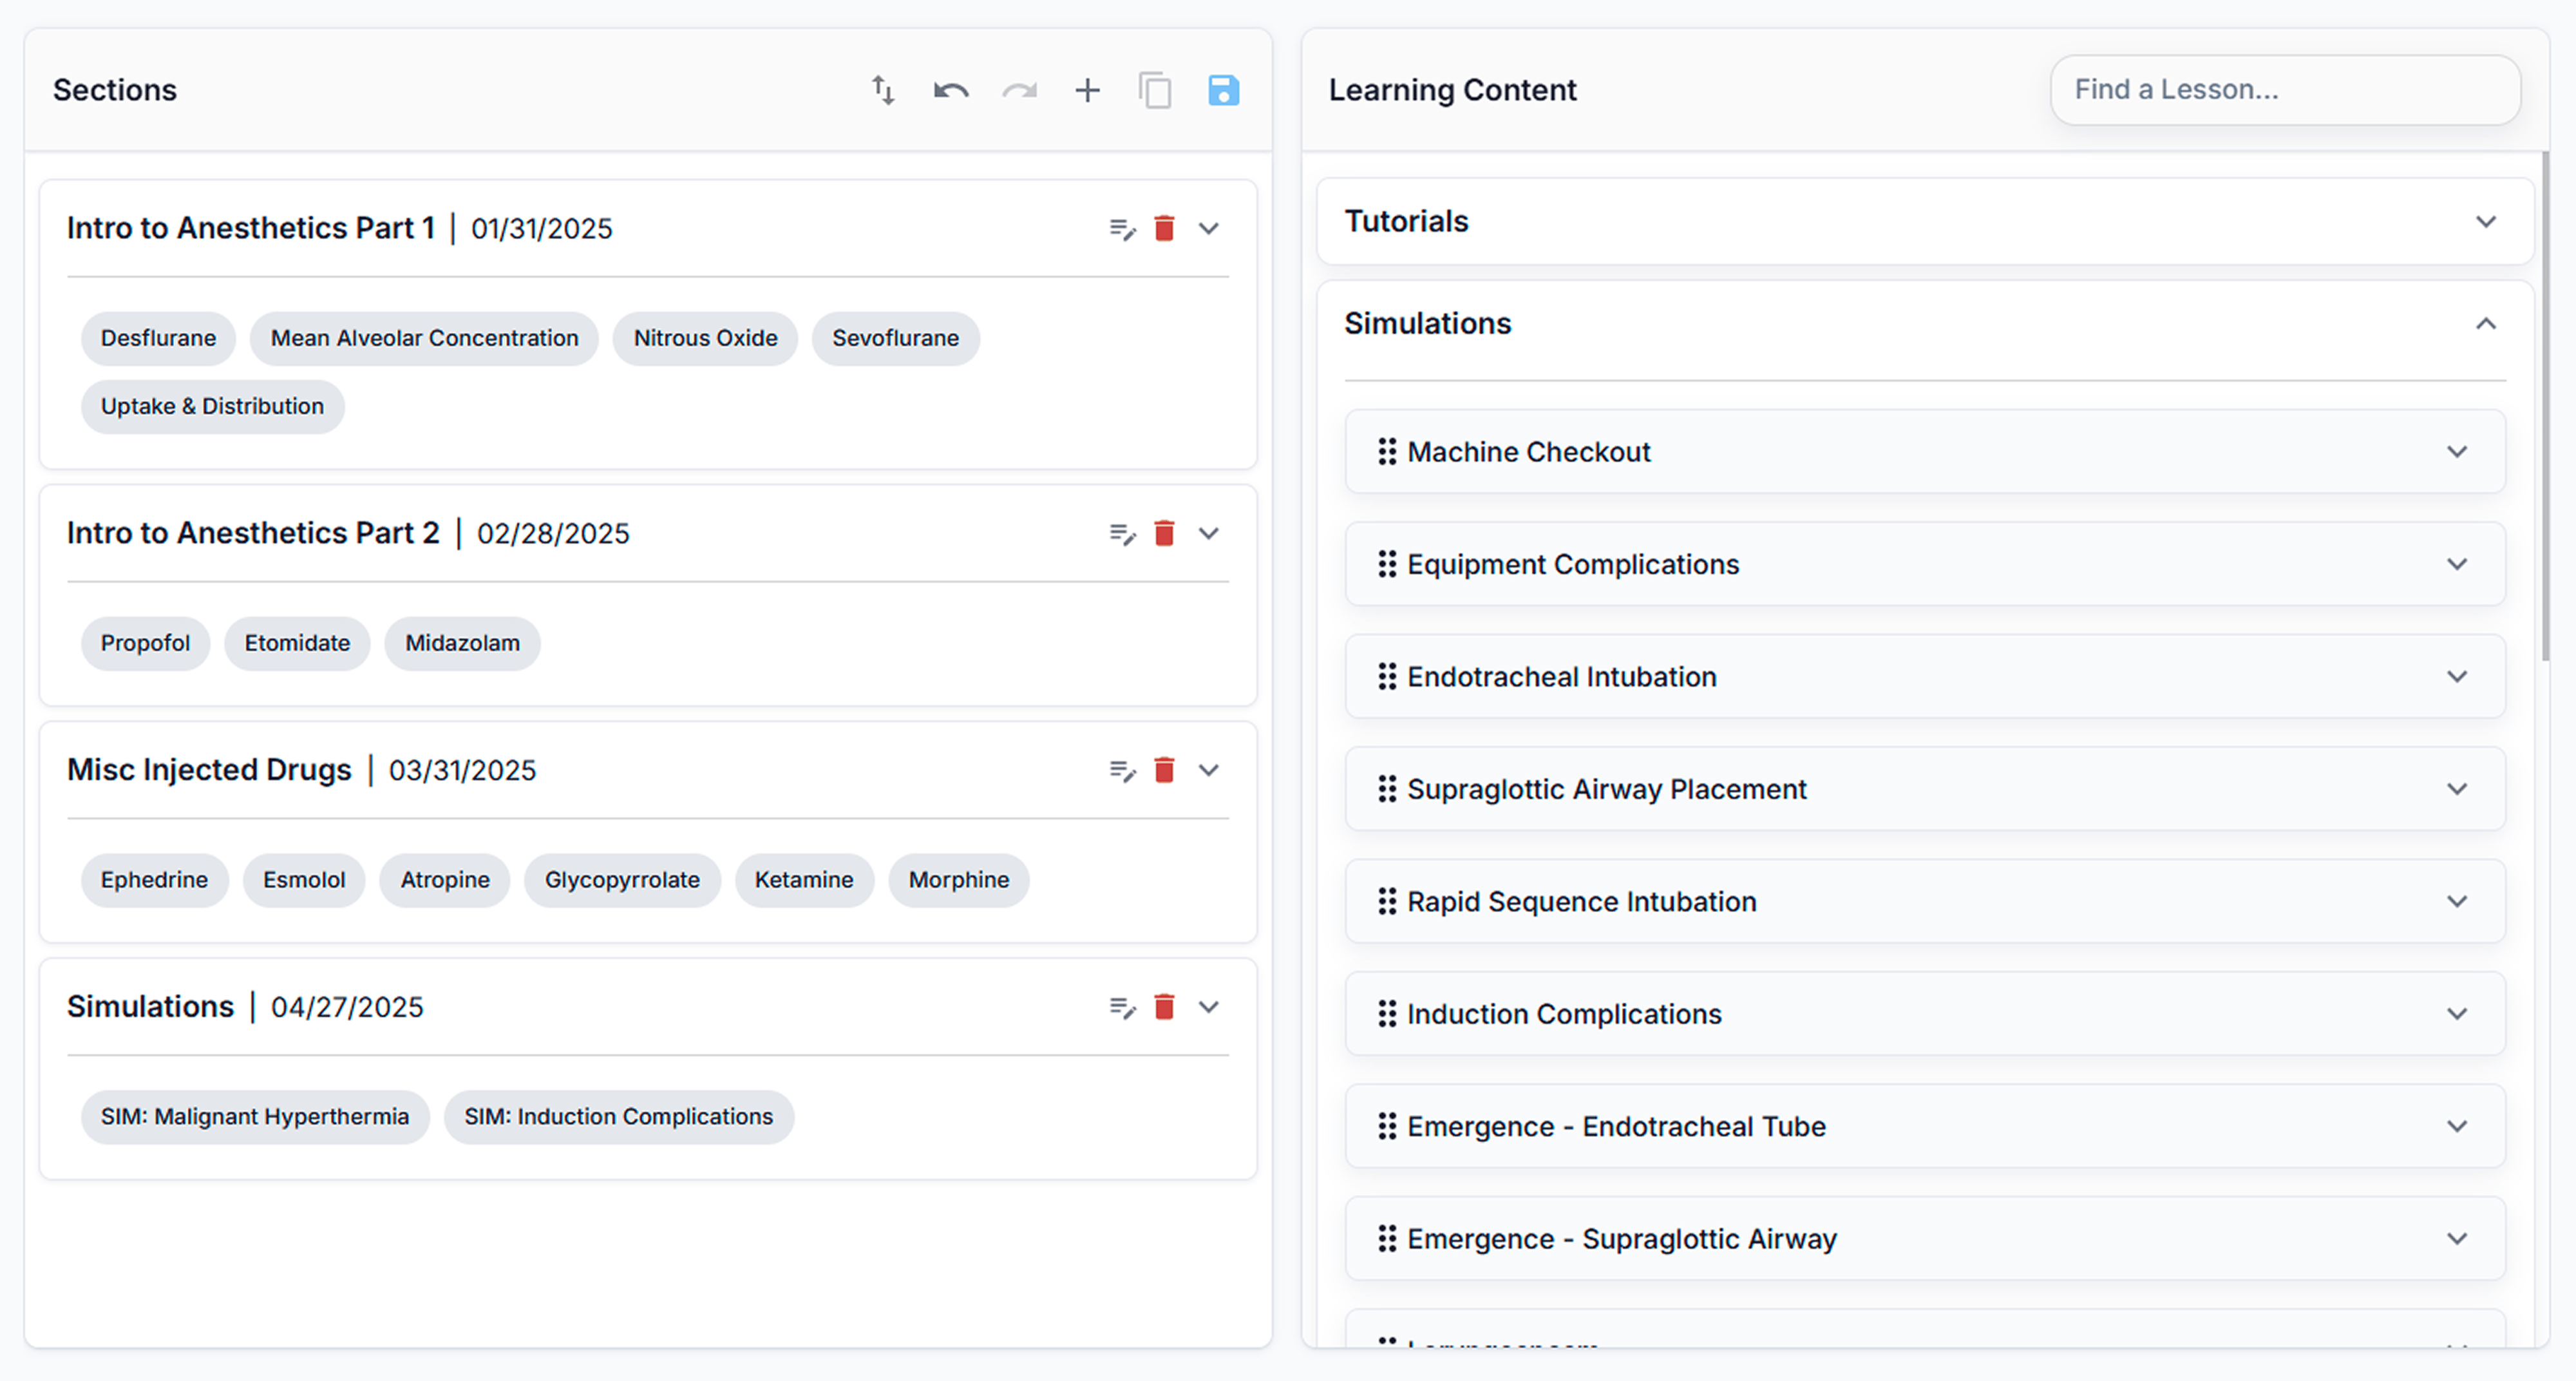Expand Endotracheal Intubation simulation details
This screenshot has height=1381, width=2576.
pos(2458,676)
